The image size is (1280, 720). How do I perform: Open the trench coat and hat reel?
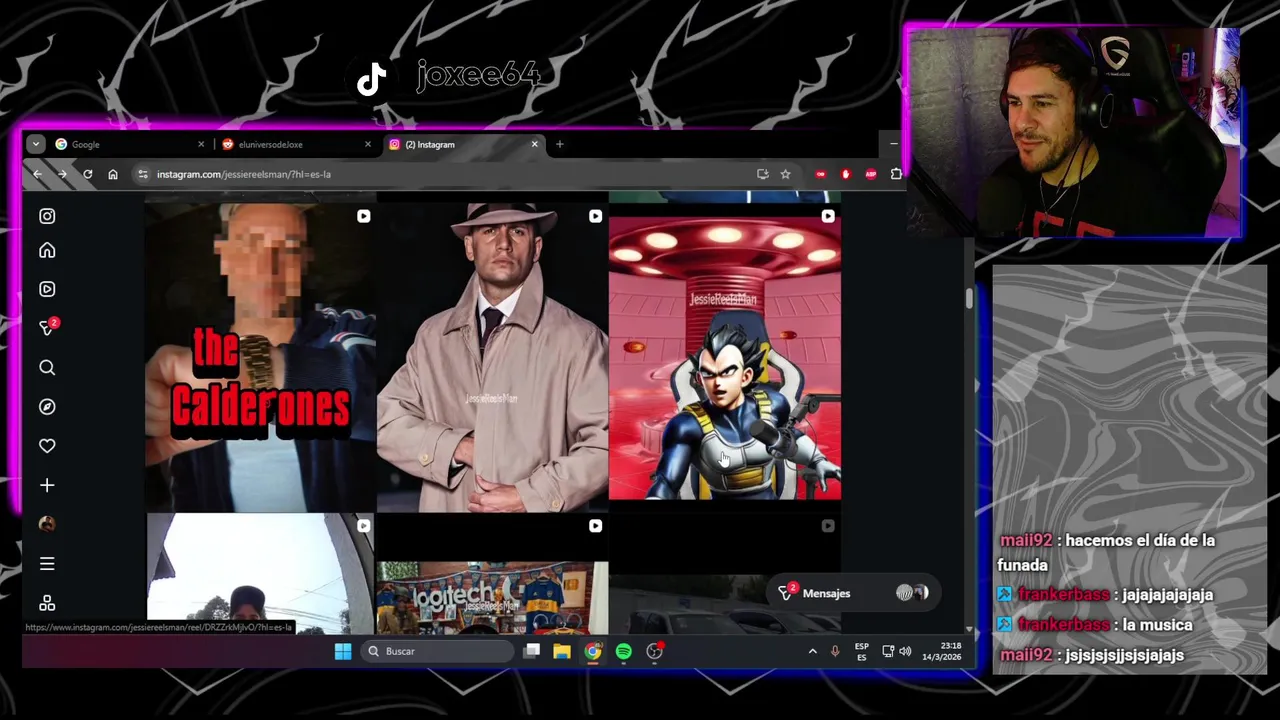pyautogui.click(x=492, y=357)
